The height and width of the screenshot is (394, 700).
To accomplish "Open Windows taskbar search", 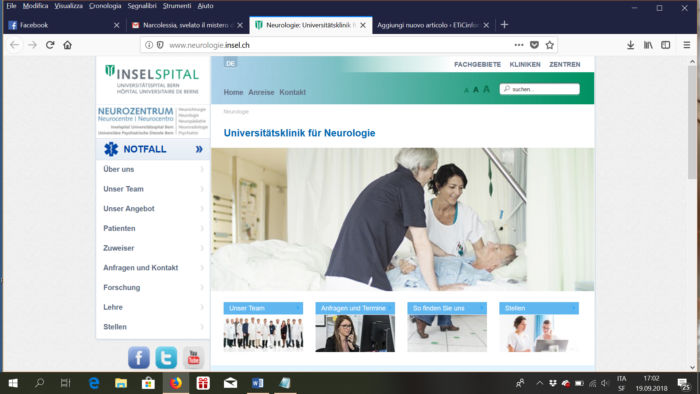I will (x=39, y=383).
